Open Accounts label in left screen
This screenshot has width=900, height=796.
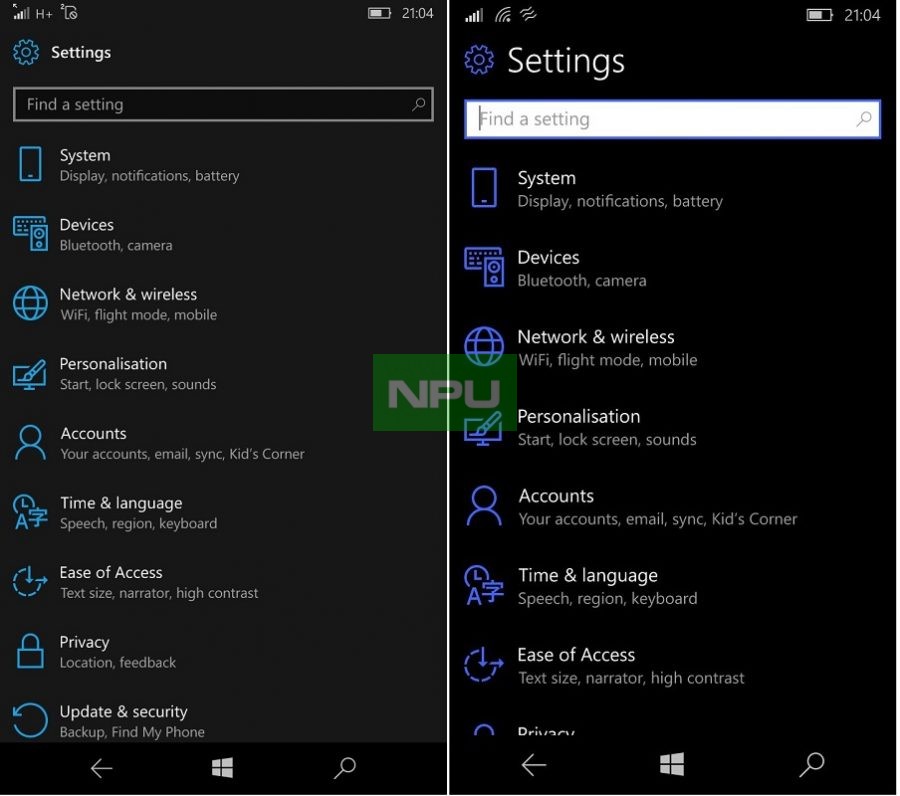94,433
